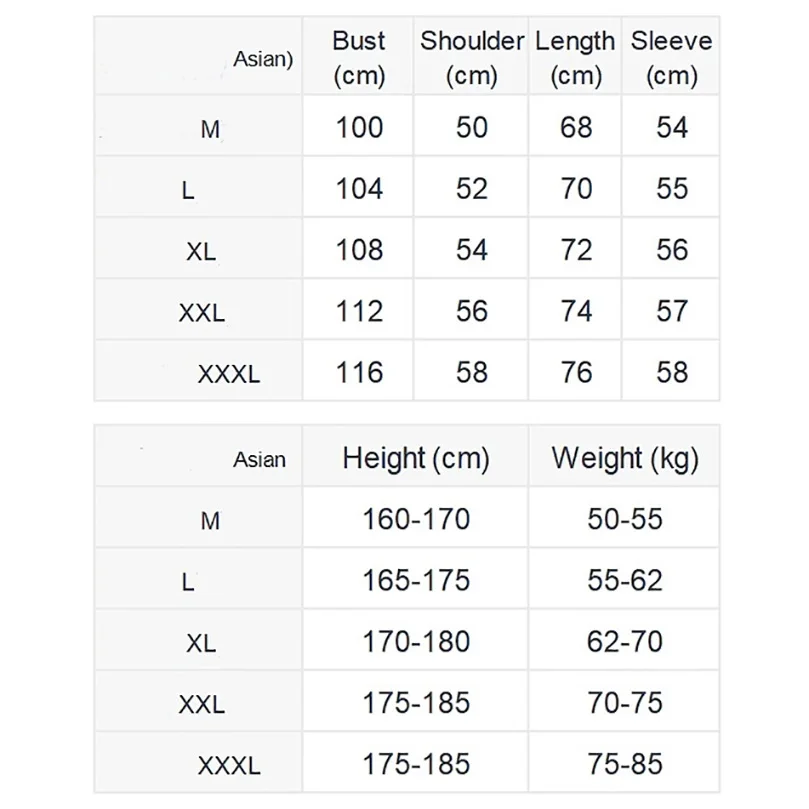Select the M row in the measurements table
Screen dimensions: 809x809
click(x=407, y=126)
